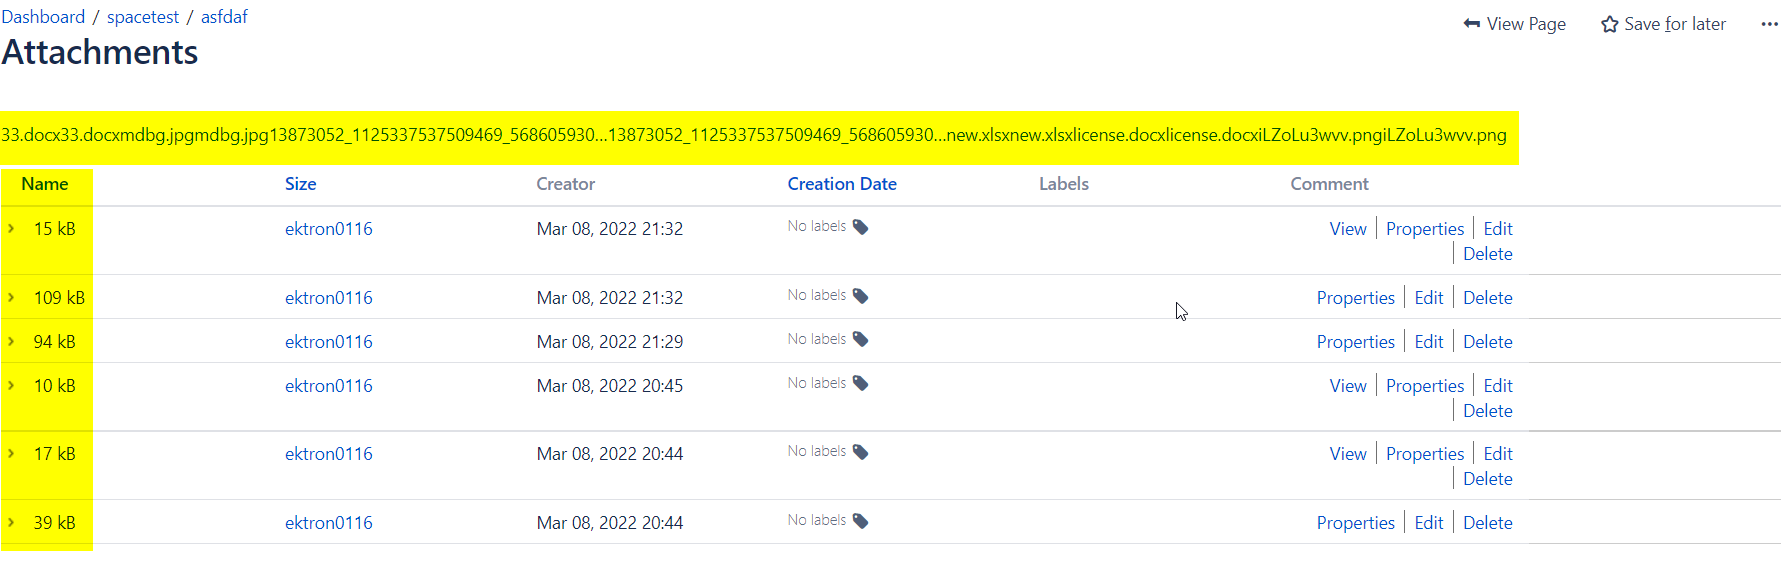Image resolution: width=1786 pixels, height=567 pixels.
Task: Click the Creator column header
Action: [x=566, y=184]
